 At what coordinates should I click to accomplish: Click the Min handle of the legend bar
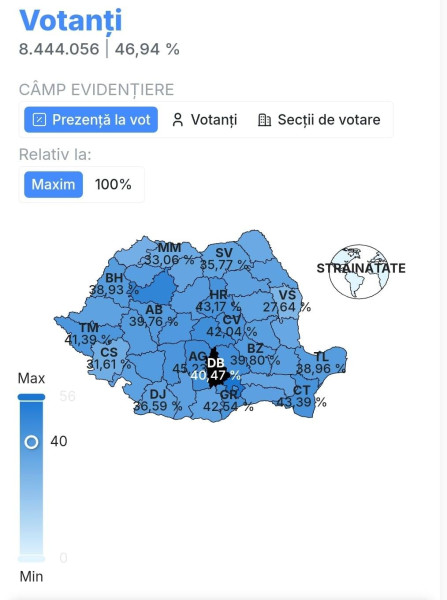31,559
